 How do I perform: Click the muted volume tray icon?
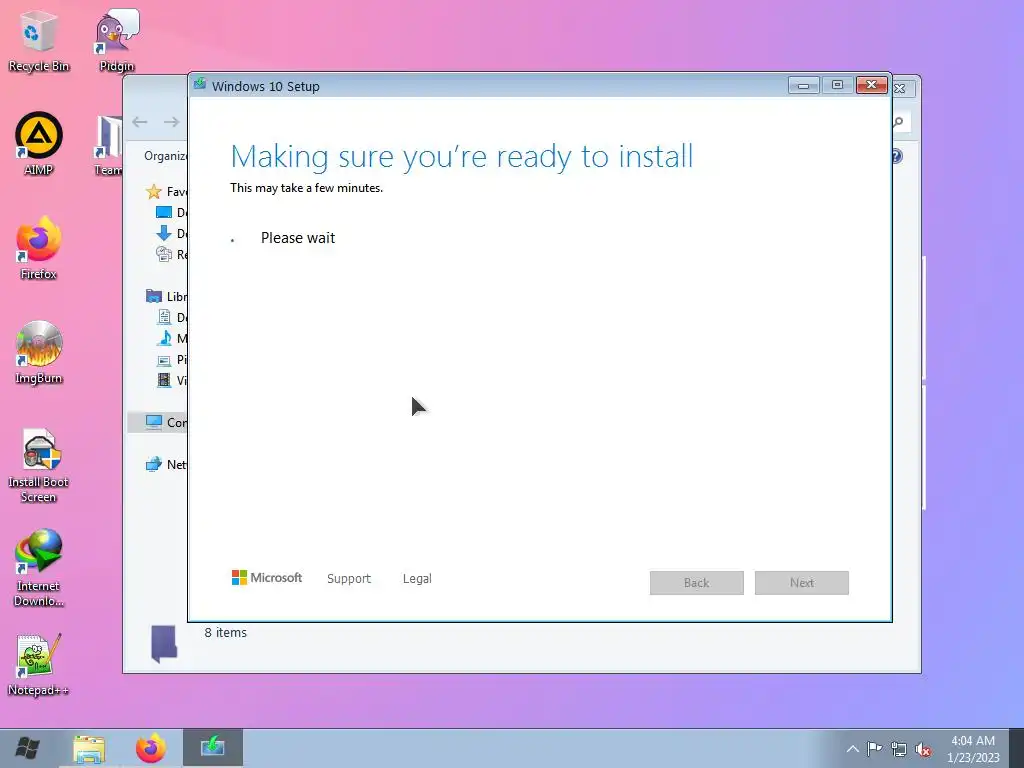(x=923, y=749)
